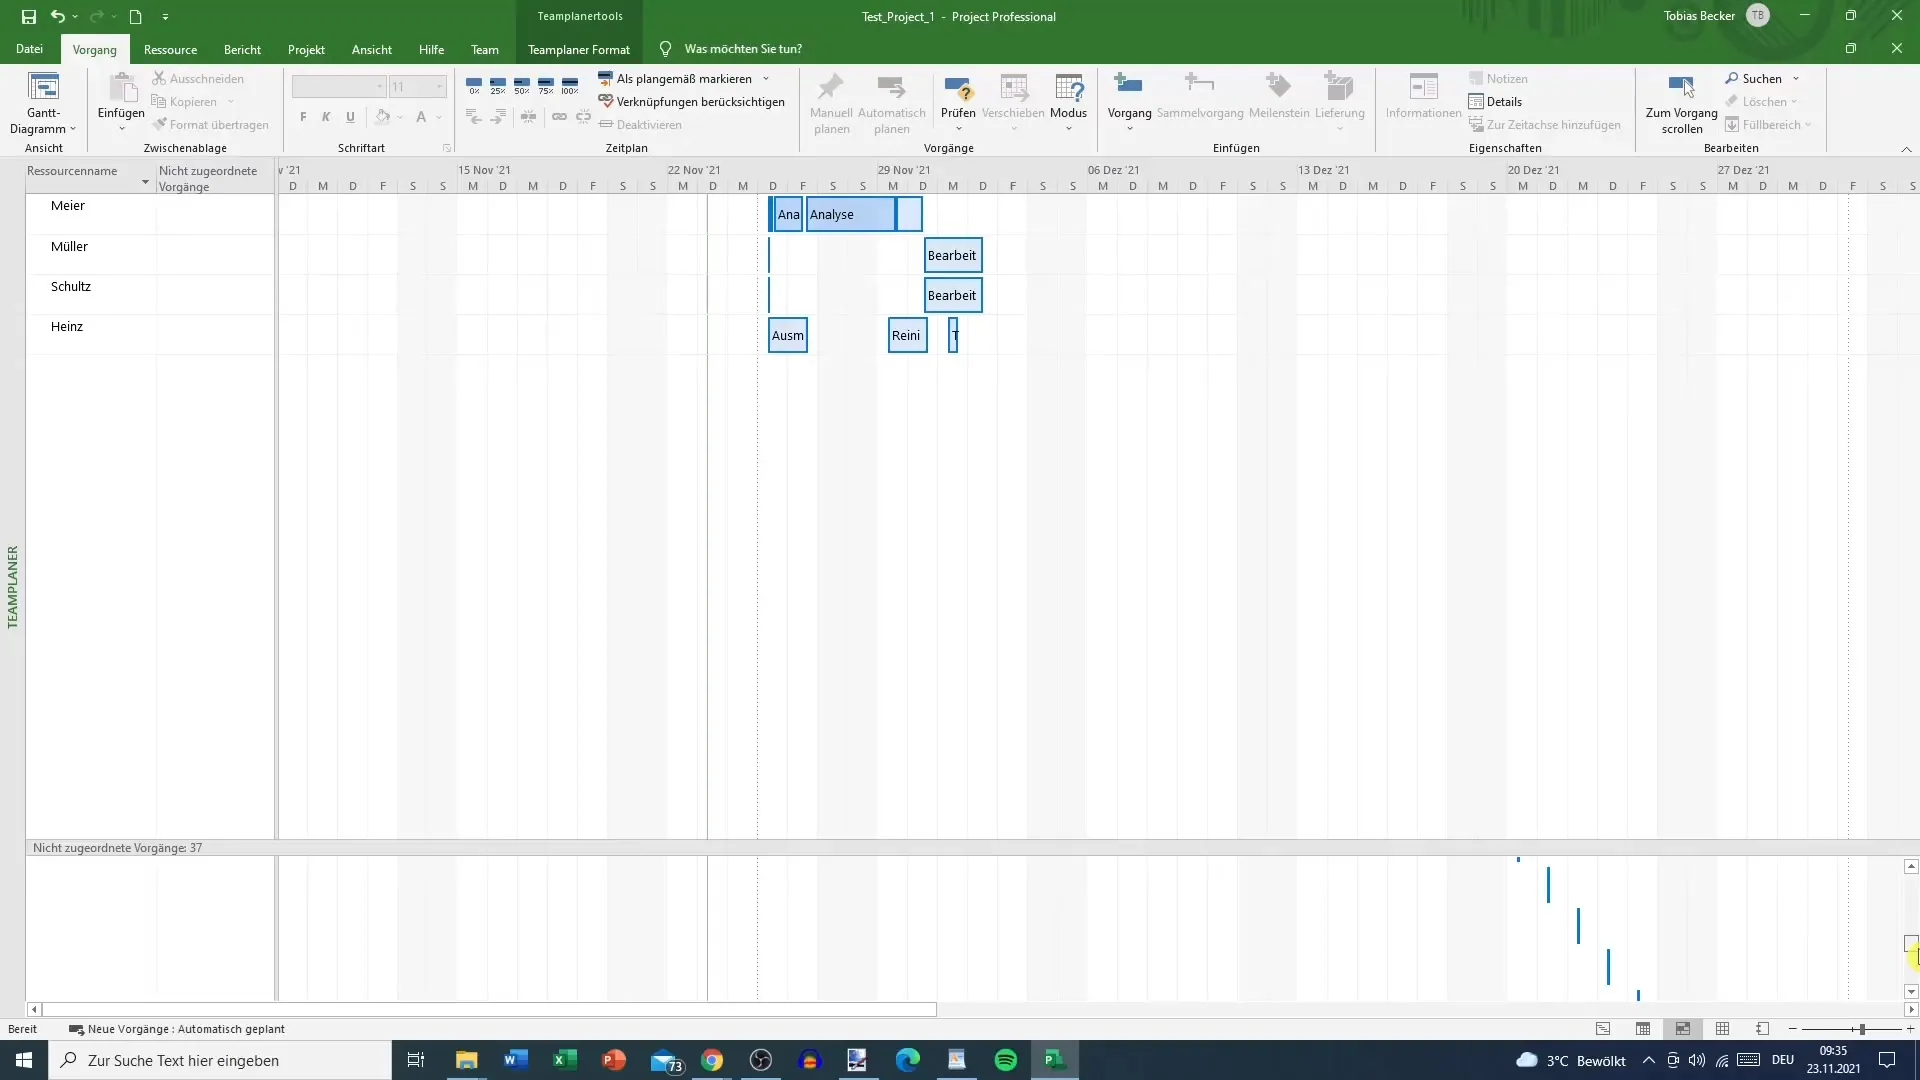Click the Spotify icon in the taskbar
This screenshot has width=1920, height=1080.
pos(1007,1059)
